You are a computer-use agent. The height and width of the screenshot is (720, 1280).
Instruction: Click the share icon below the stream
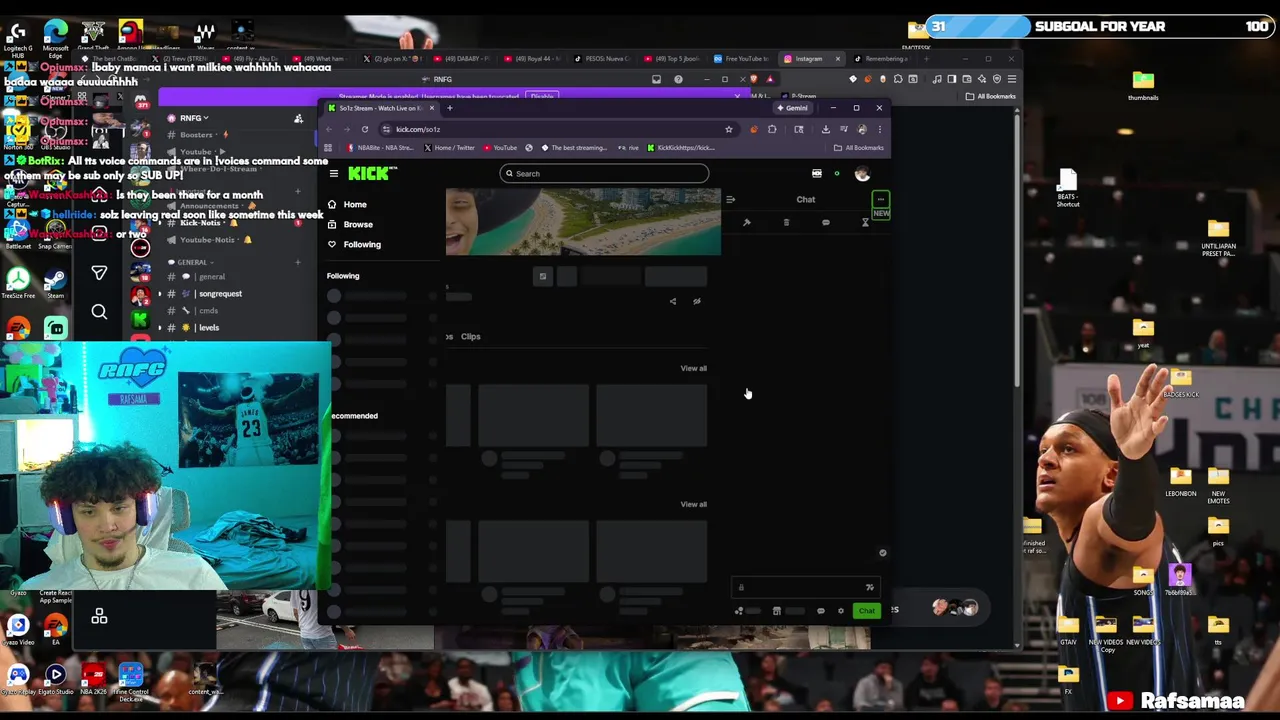(672, 301)
